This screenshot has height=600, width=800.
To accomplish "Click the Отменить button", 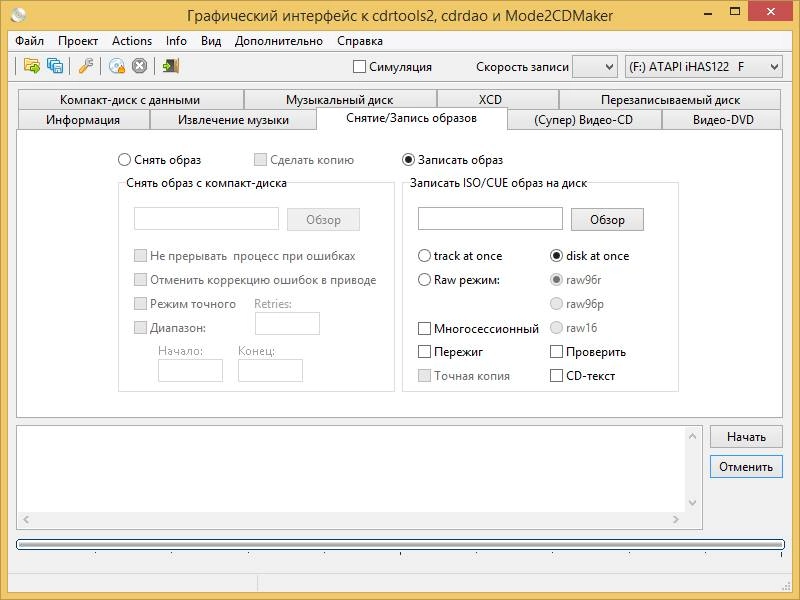I will tap(746, 466).
